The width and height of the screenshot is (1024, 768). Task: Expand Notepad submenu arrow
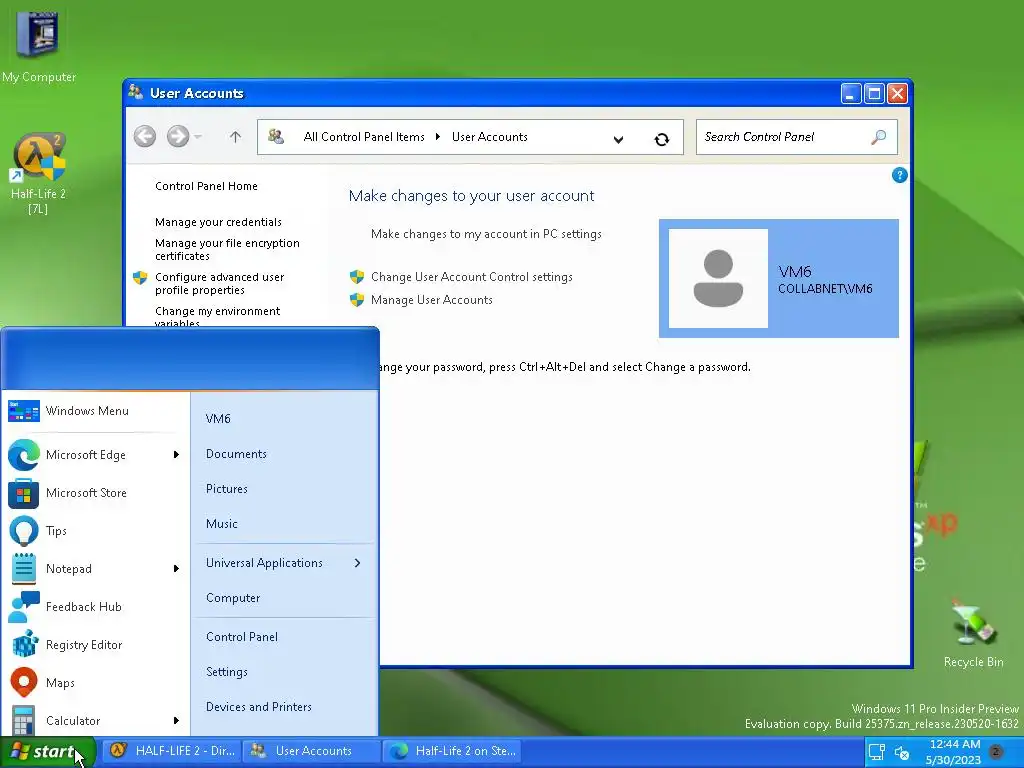tap(176, 569)
